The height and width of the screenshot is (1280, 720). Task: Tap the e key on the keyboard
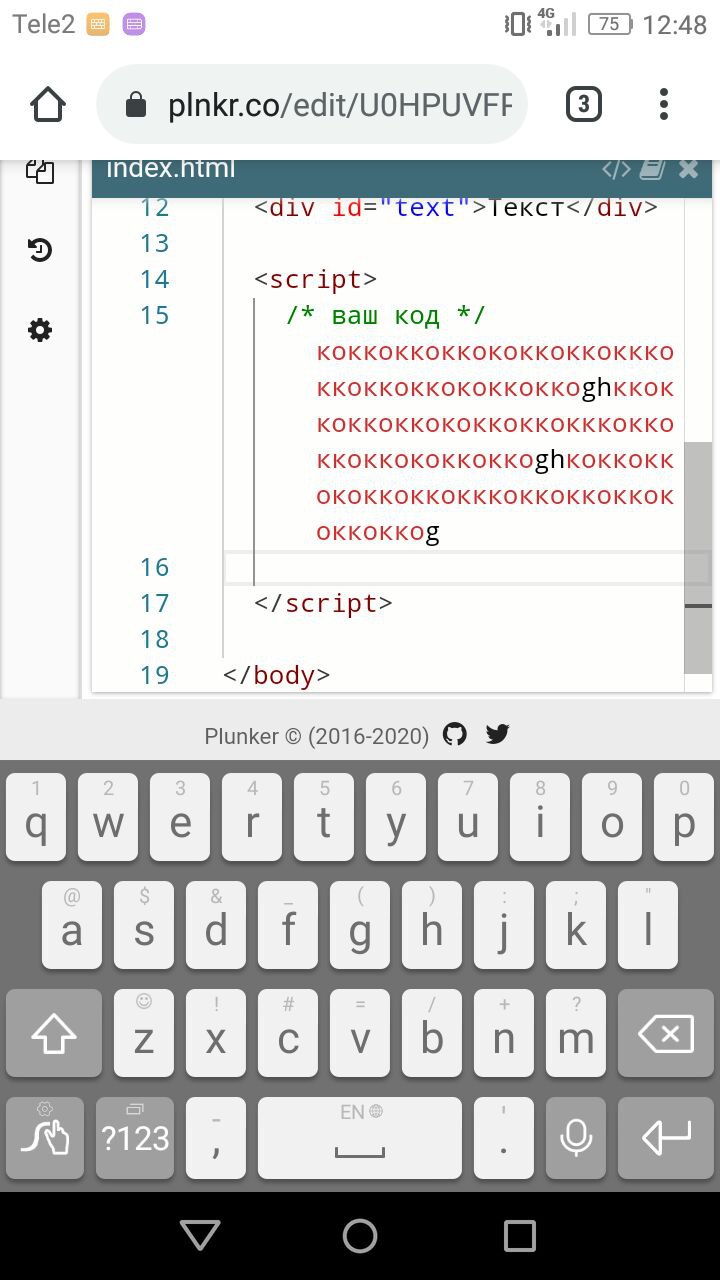[x=180, y=817]
